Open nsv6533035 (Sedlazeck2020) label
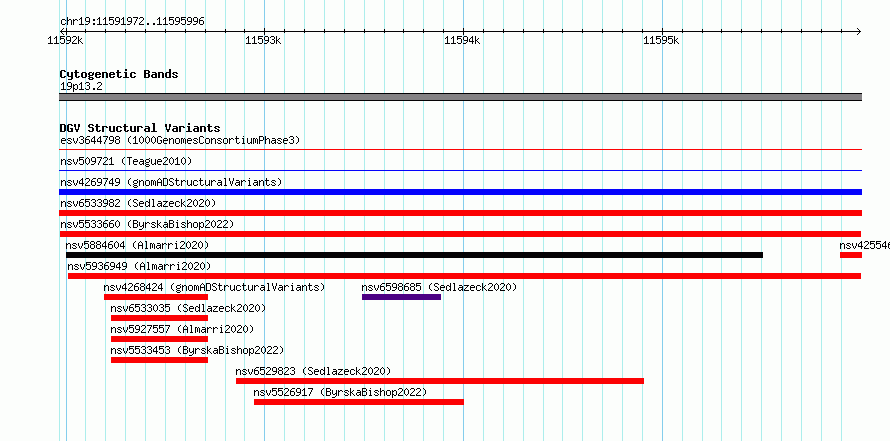Image resolution: width=890 pixels, height=441 pixels. [x=188, y=308]
